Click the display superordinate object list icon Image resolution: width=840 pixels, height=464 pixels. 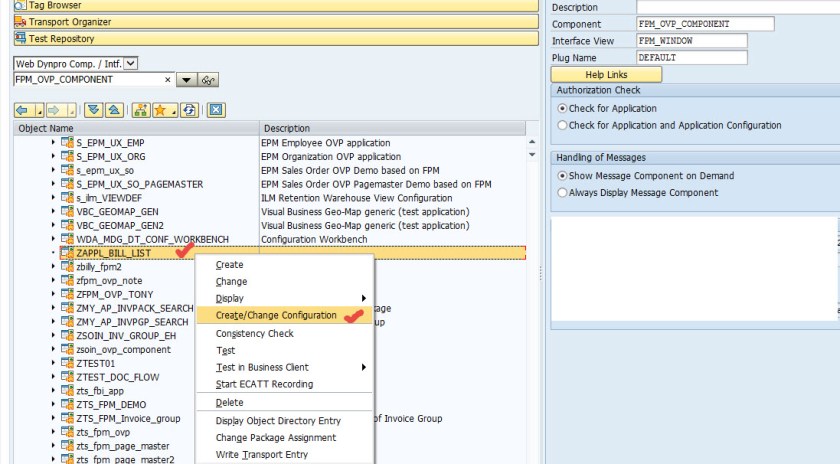coord(141,110)
